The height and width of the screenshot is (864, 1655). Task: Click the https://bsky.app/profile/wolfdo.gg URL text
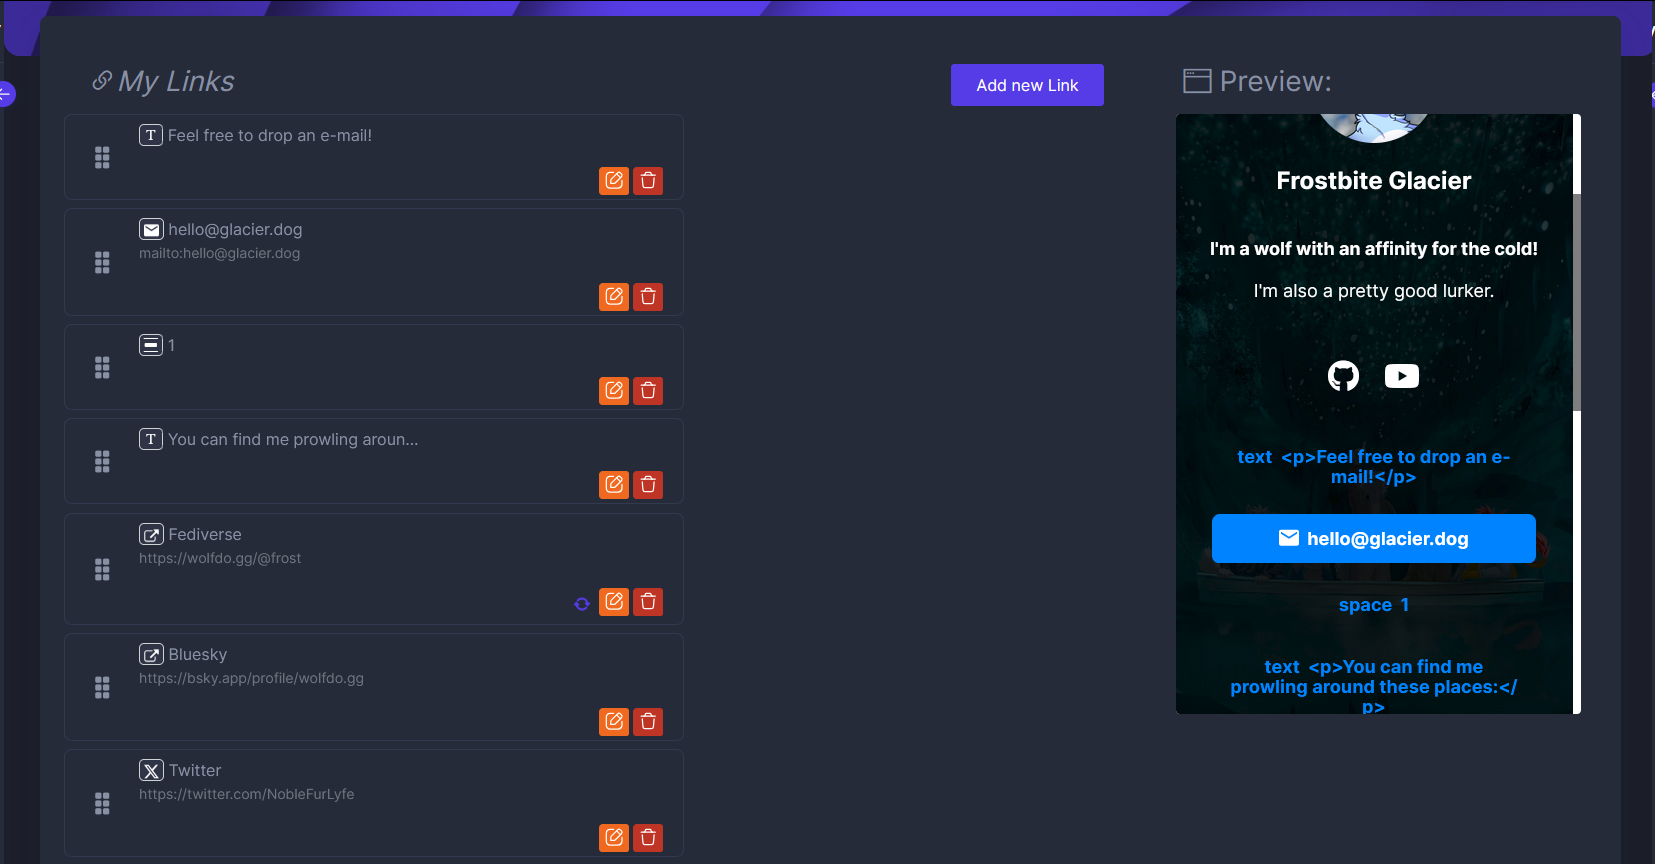[251, 678]
